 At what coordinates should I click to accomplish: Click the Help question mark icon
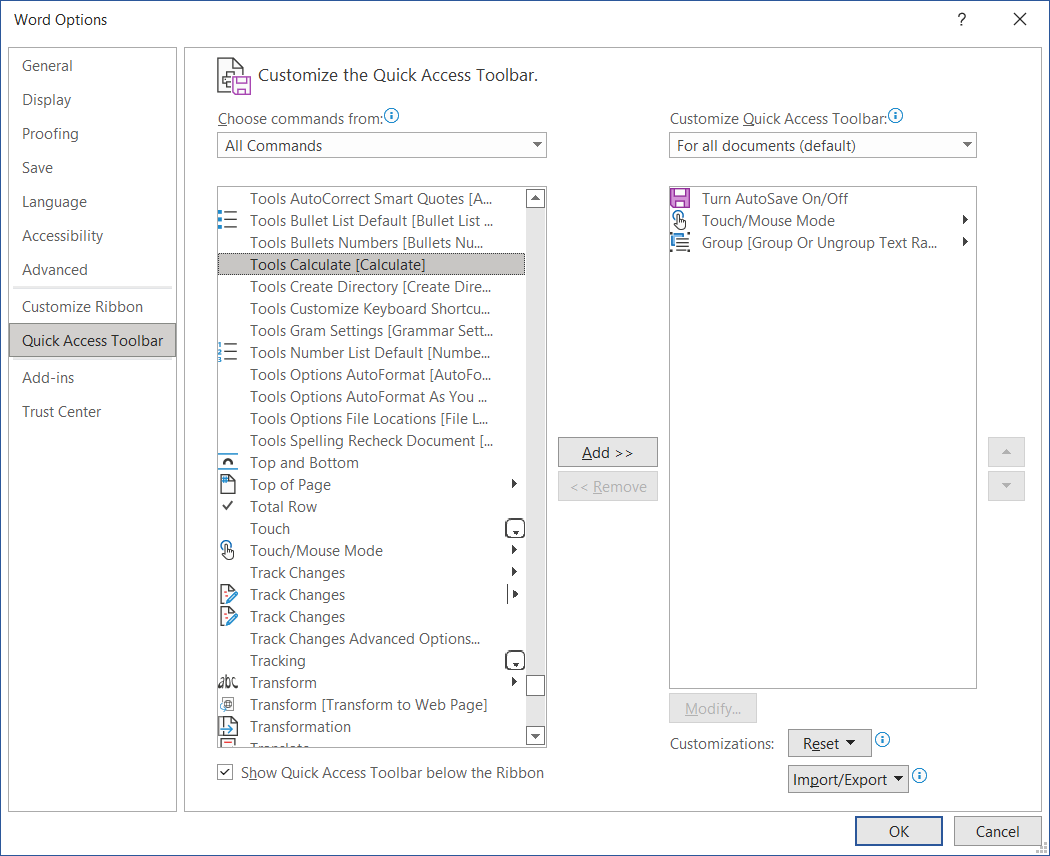pyautogui.click(x=962, y=19)
